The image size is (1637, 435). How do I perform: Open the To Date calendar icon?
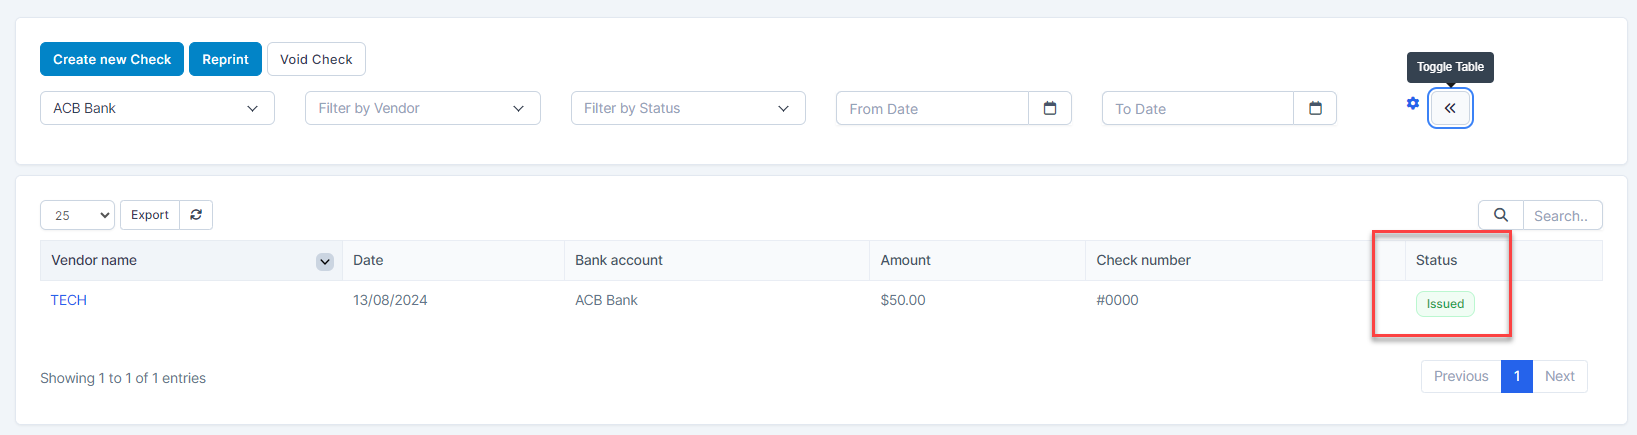click(x=1315, y=108)
